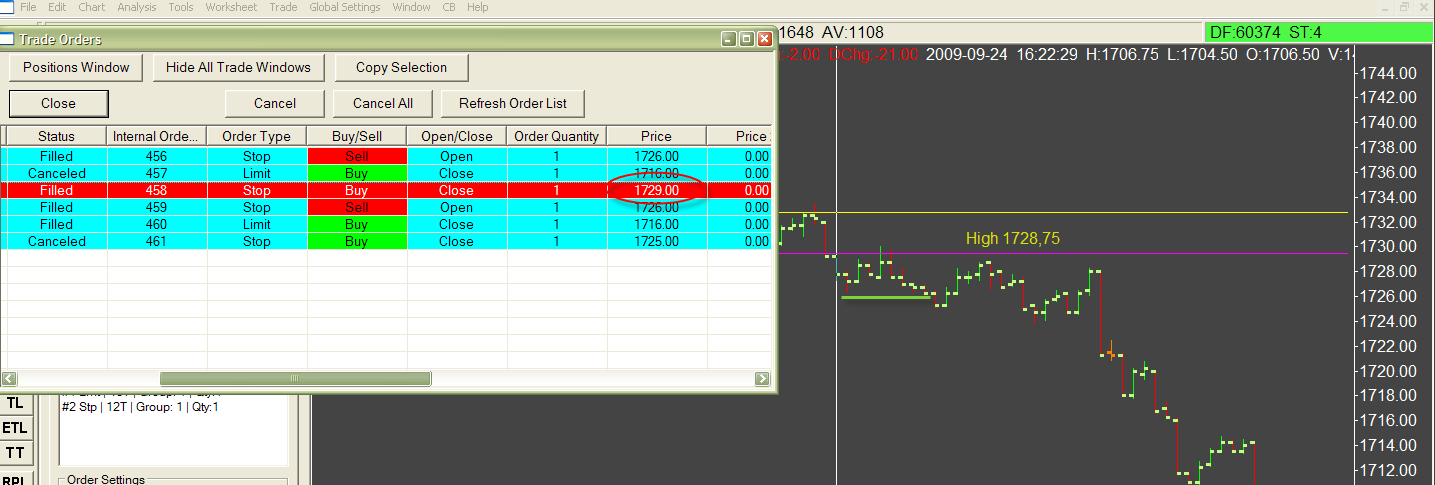Select order 461 ID cell
The height and width of the screenshot is (485, 1435).
pos(156,241)
